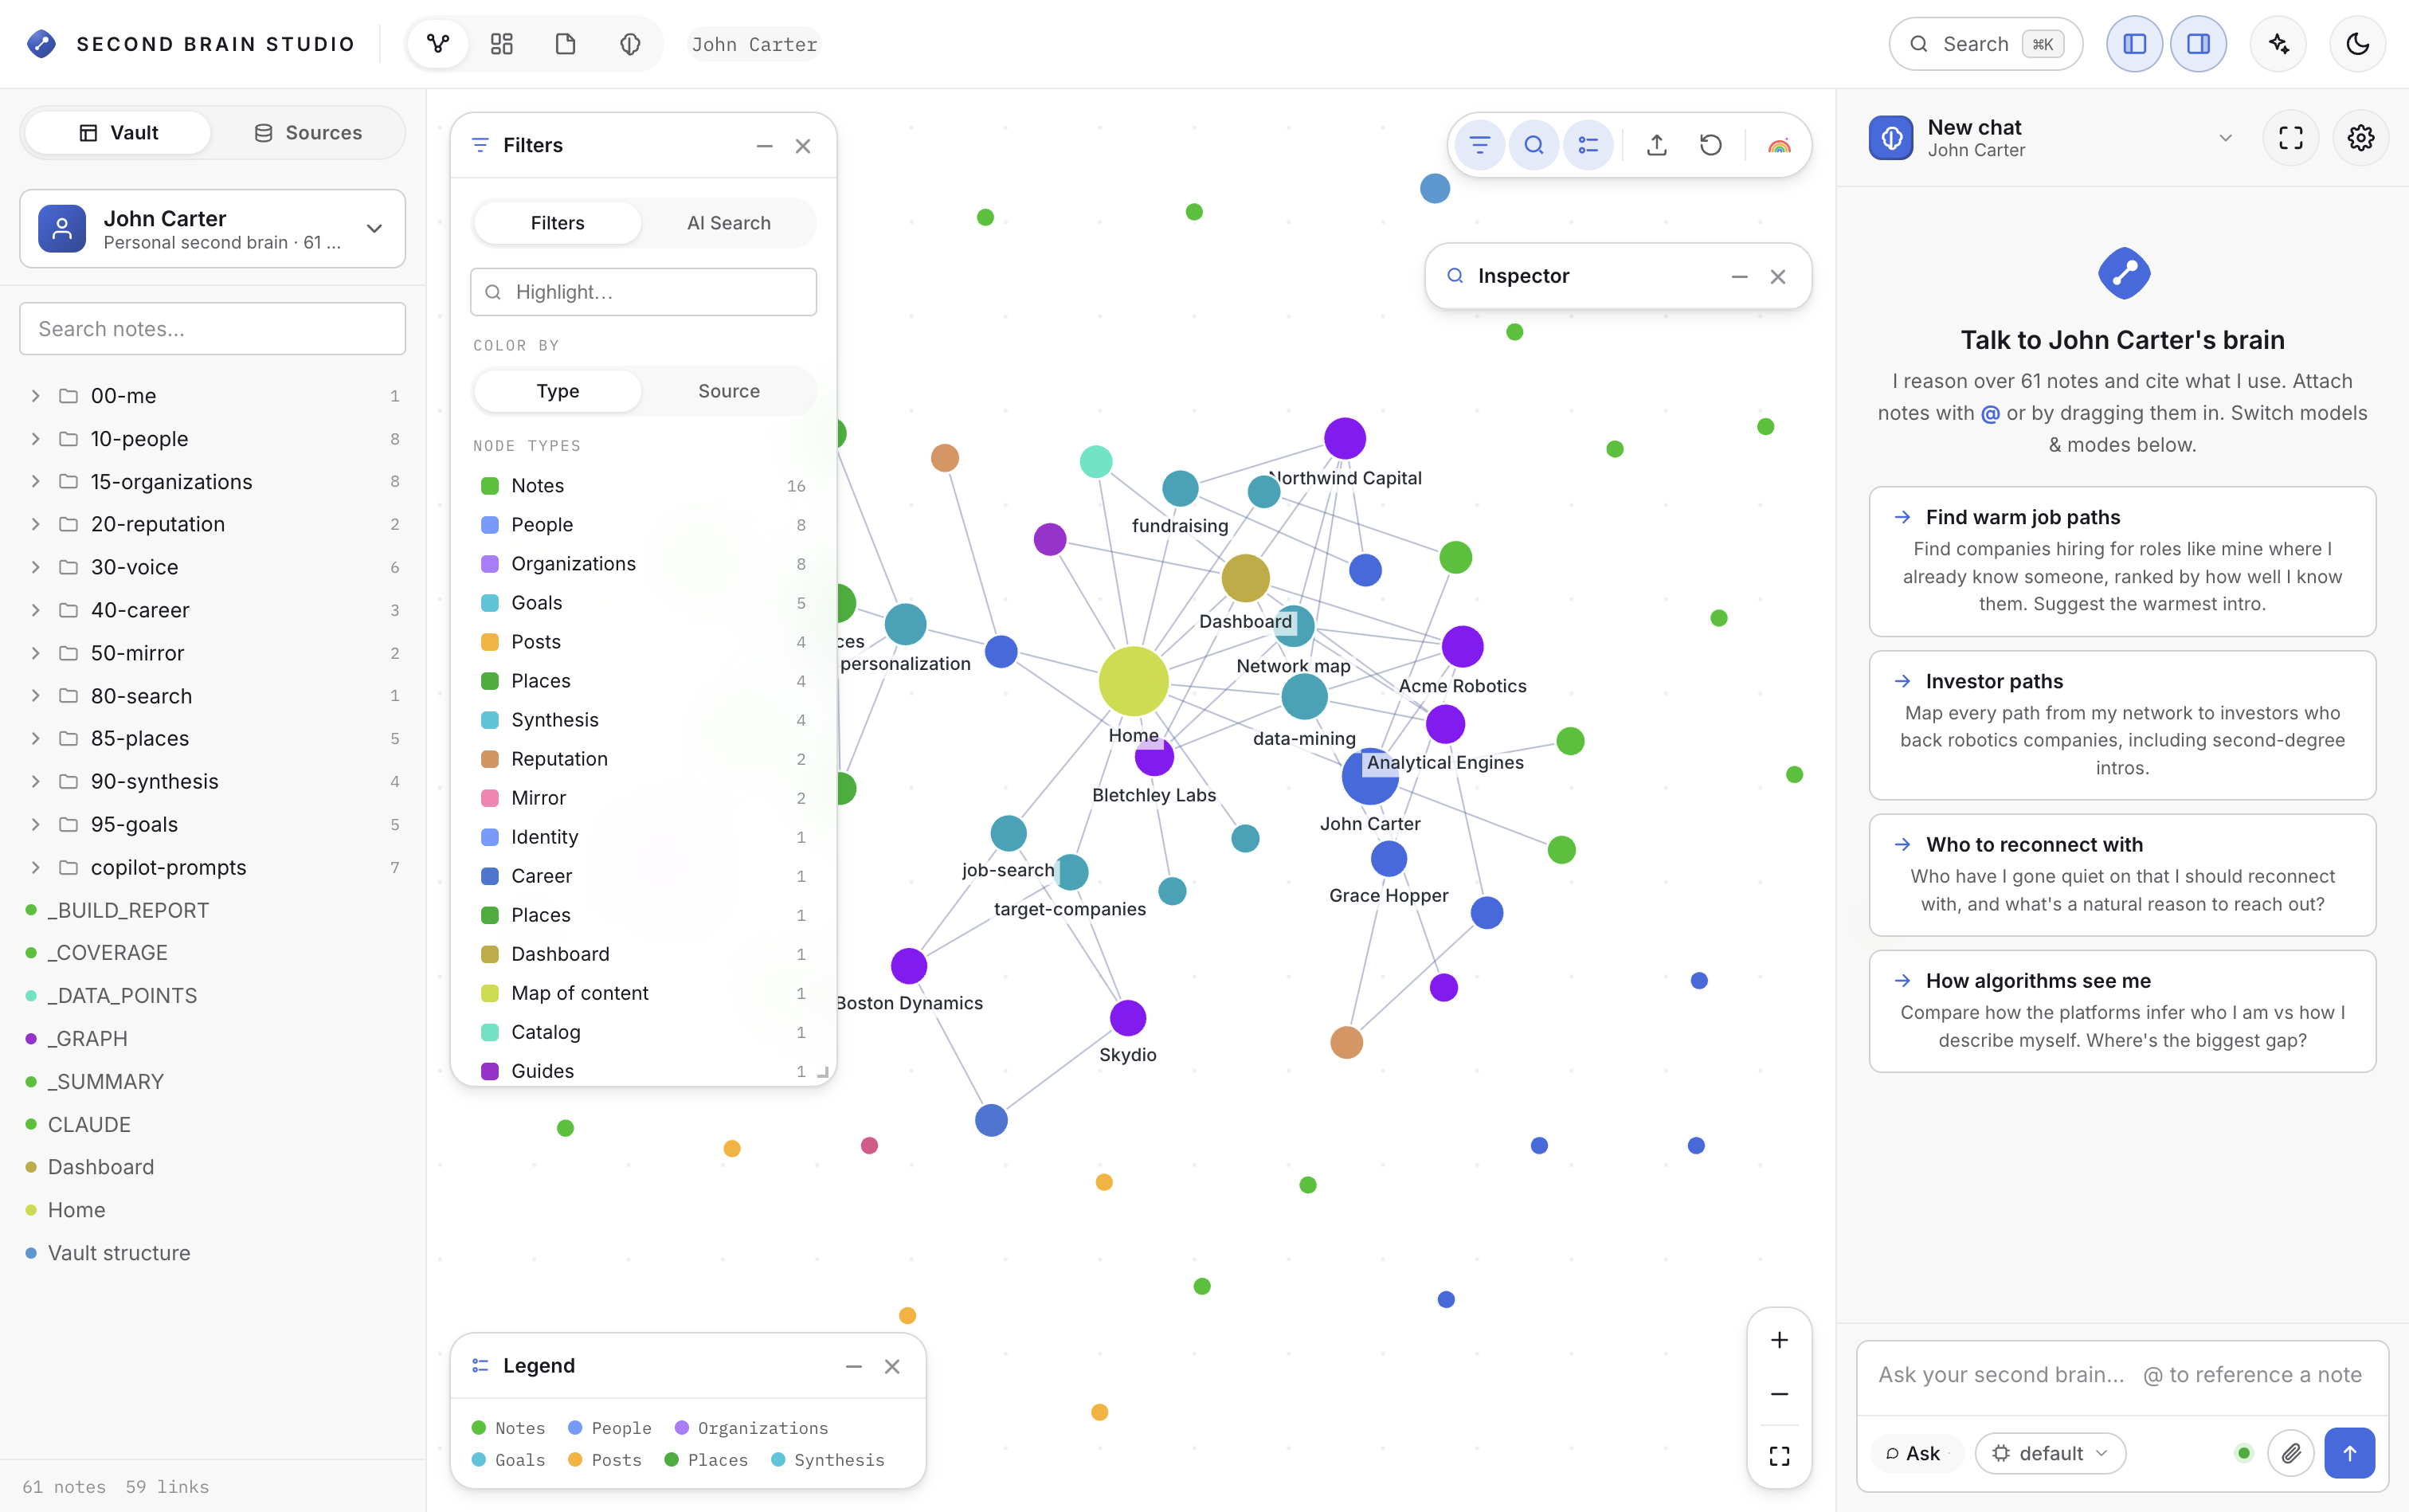Minimize the Inspector panel
Viewport: 2409px width, 1512px height.
[x=1740, y=277]
